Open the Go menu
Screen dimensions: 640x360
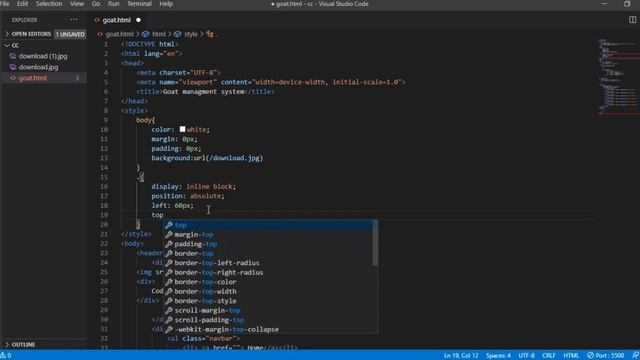click(96, 4)
